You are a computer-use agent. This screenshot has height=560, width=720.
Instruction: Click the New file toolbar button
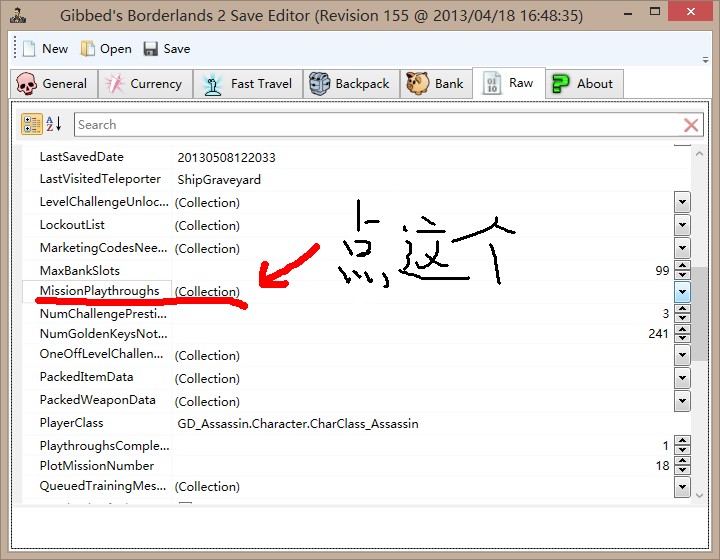(x=45, y=49)
